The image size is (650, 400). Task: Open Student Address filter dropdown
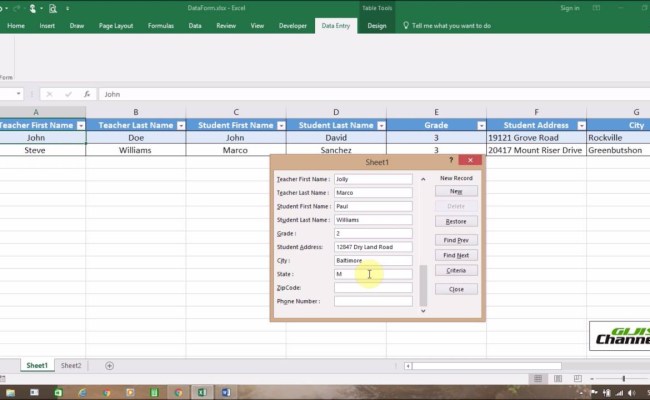[582, 125]
